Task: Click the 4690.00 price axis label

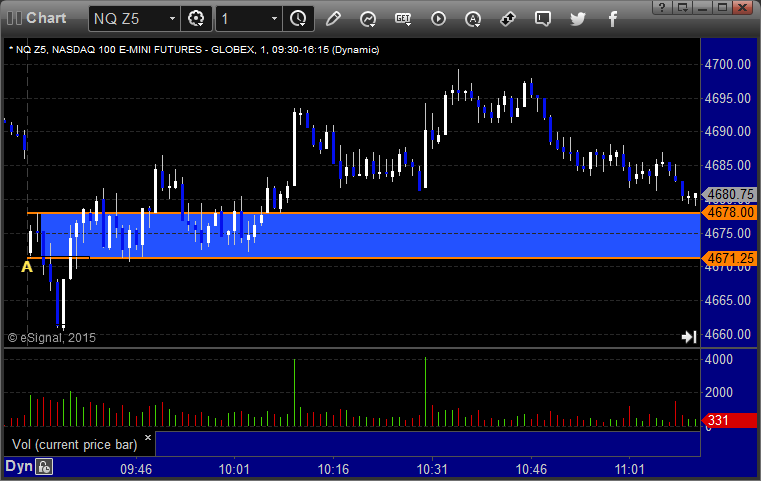Action: point(728,132)
